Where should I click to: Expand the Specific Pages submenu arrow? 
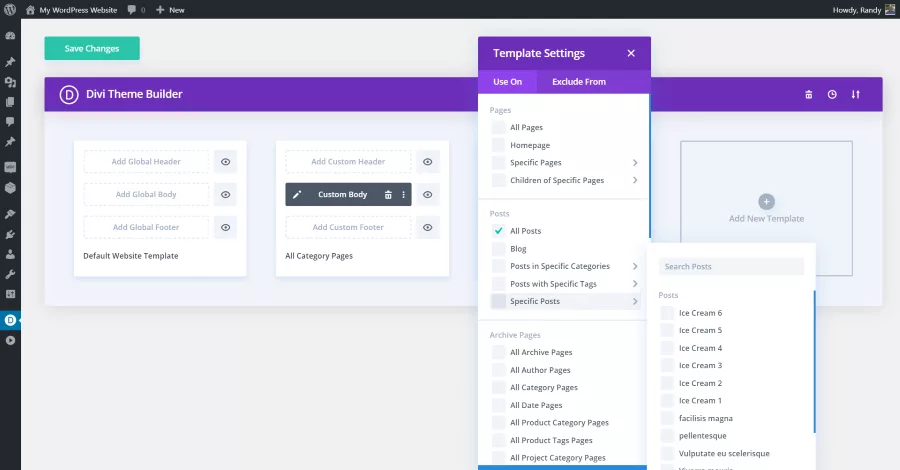tap(635, 162)
